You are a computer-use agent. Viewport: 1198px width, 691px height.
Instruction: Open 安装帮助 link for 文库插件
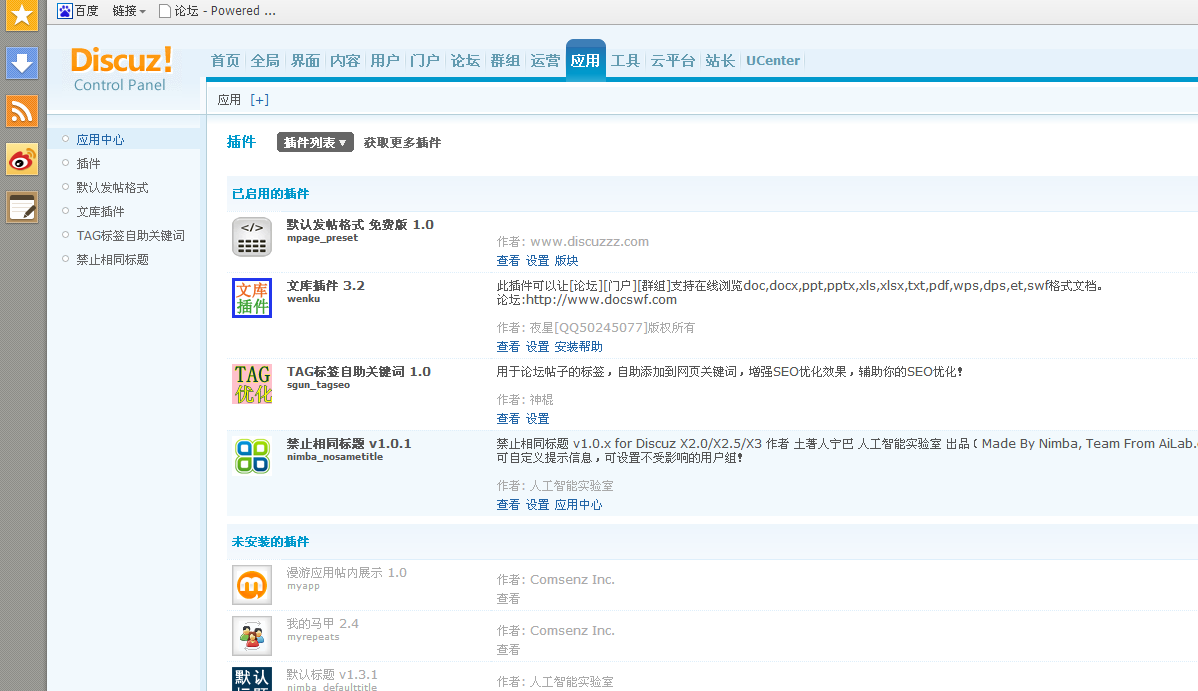point(579,347)
